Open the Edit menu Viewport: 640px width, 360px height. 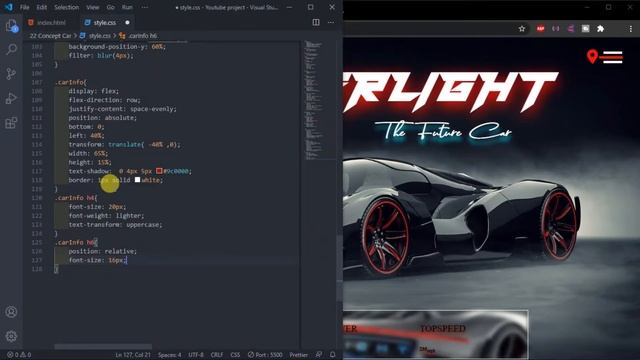[x=42, y=7]
